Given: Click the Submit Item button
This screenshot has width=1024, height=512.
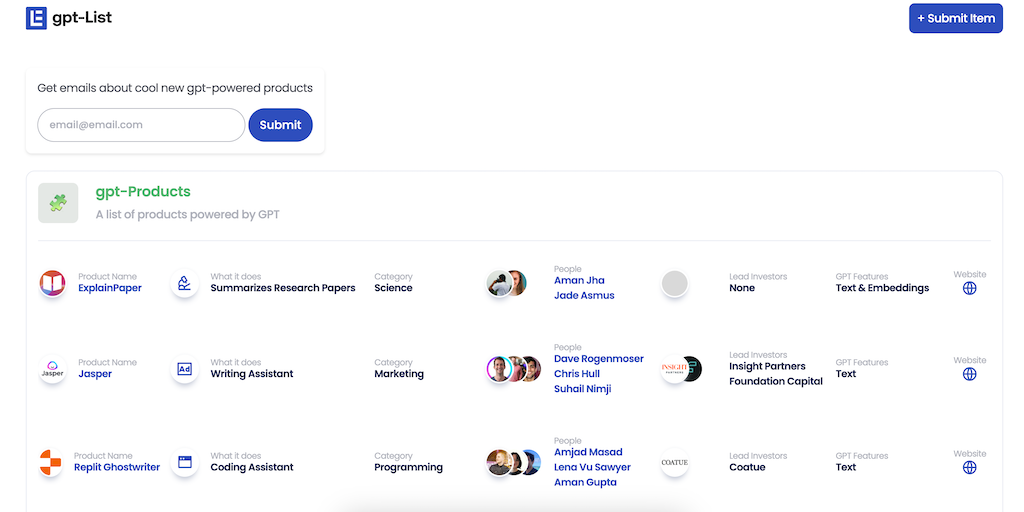Looking at the screenshot, I should (x=955, y=18).
